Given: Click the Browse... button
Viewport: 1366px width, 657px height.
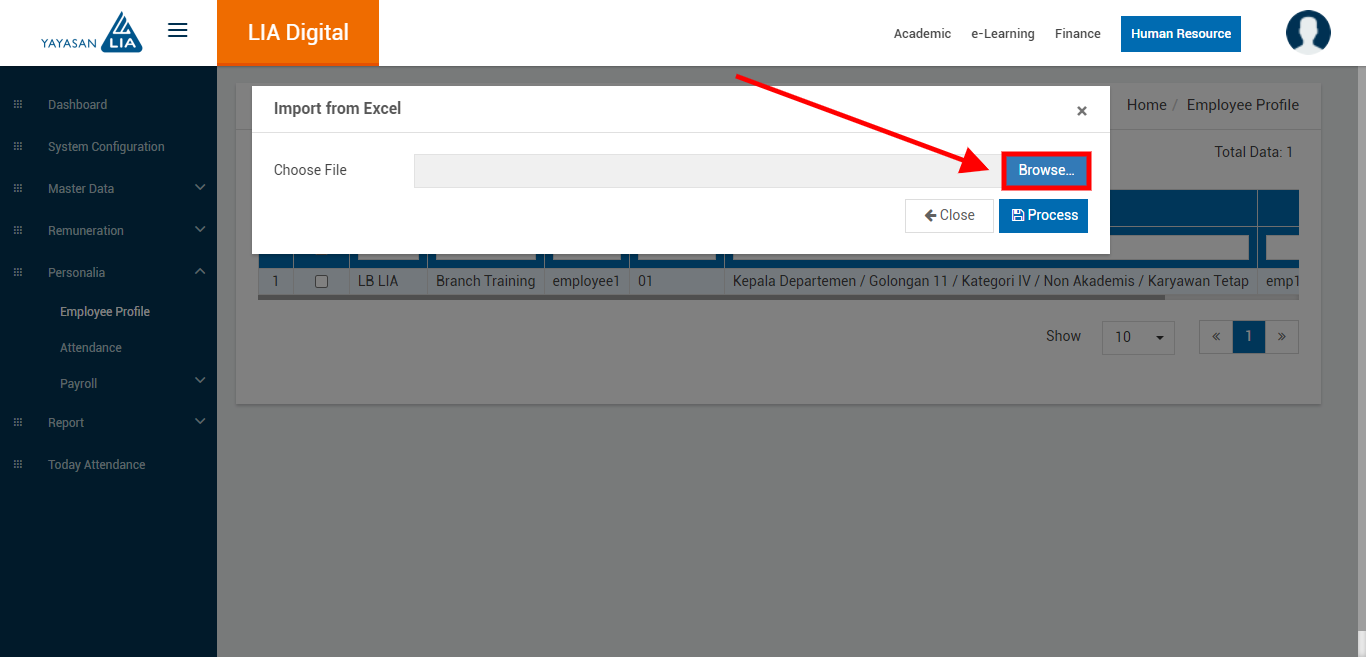Looking at the screenshot, I should [1046, 171].
